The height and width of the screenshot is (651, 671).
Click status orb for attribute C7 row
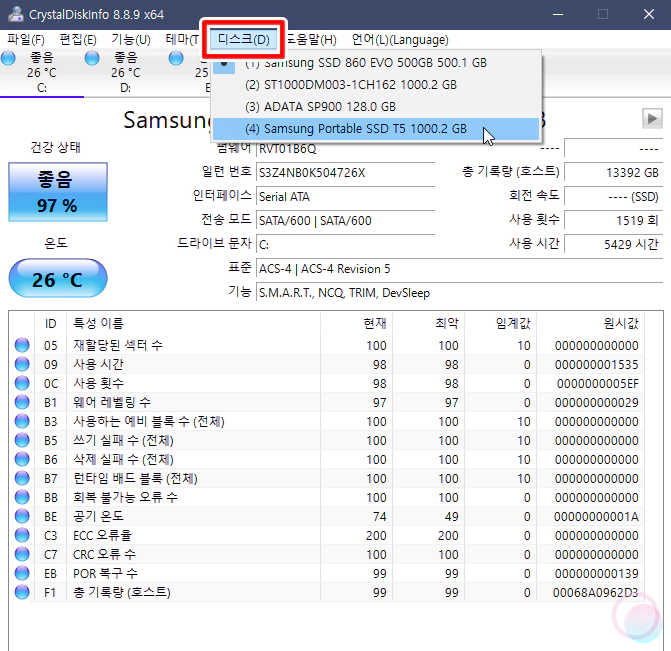pos(22,554)
